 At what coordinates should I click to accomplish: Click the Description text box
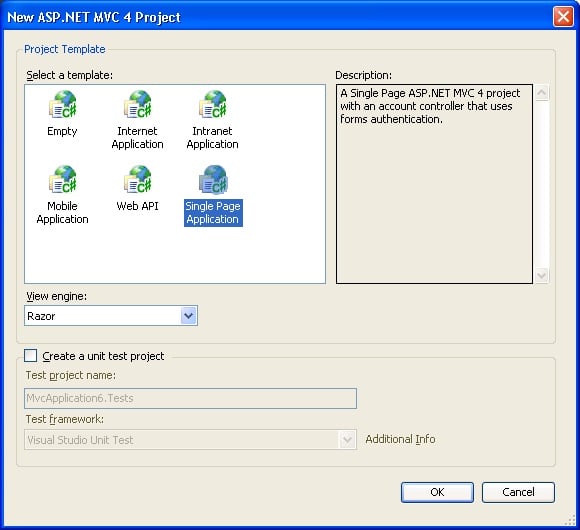[434, 184]
